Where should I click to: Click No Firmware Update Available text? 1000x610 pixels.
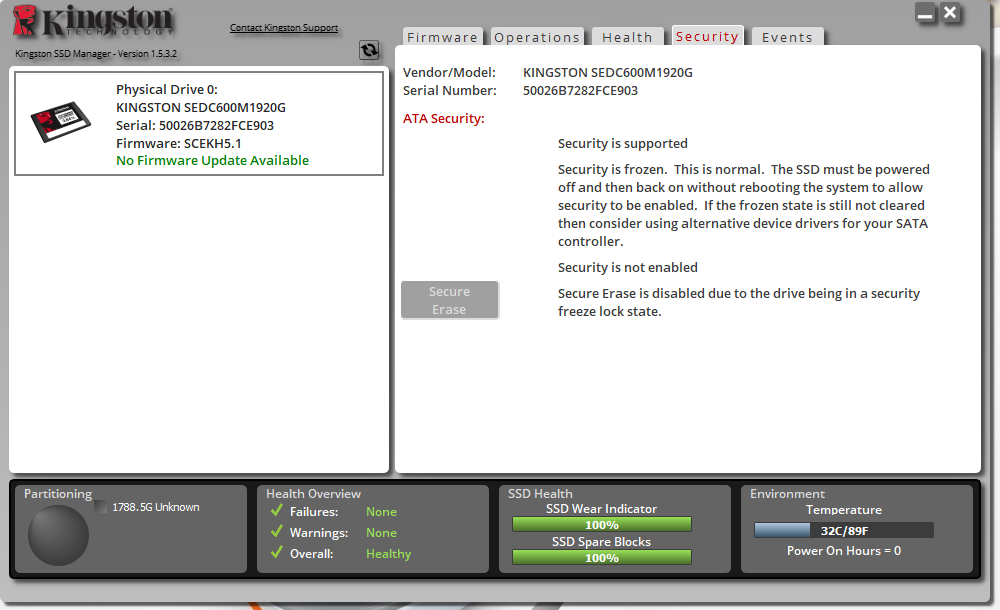212,160
